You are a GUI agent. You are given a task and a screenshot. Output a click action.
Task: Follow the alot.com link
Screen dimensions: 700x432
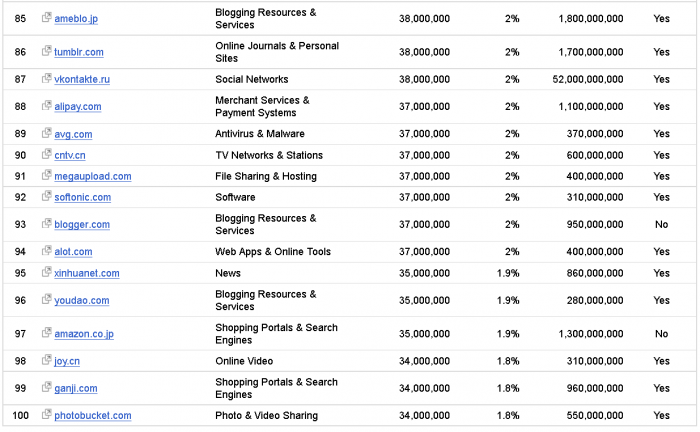(x=73, y=252)
